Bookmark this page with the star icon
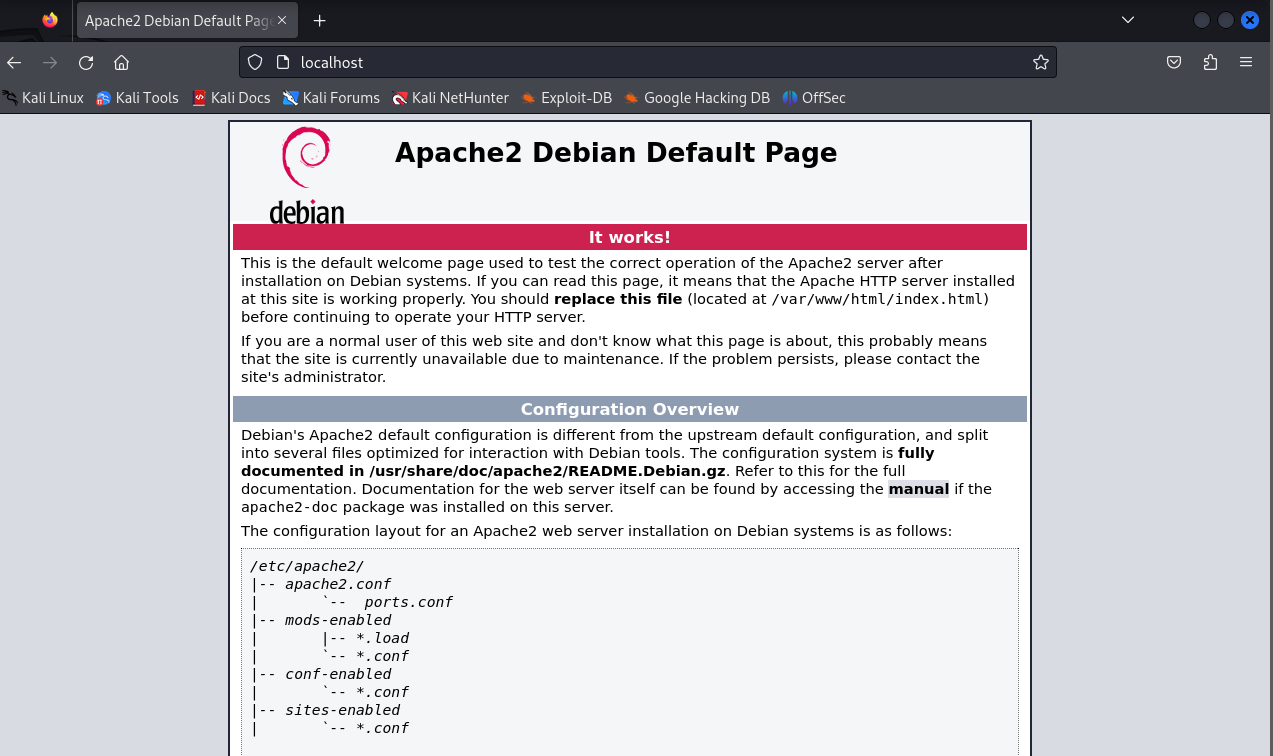This screenshot has width=1273, height=756. (x=1040, y=62)
